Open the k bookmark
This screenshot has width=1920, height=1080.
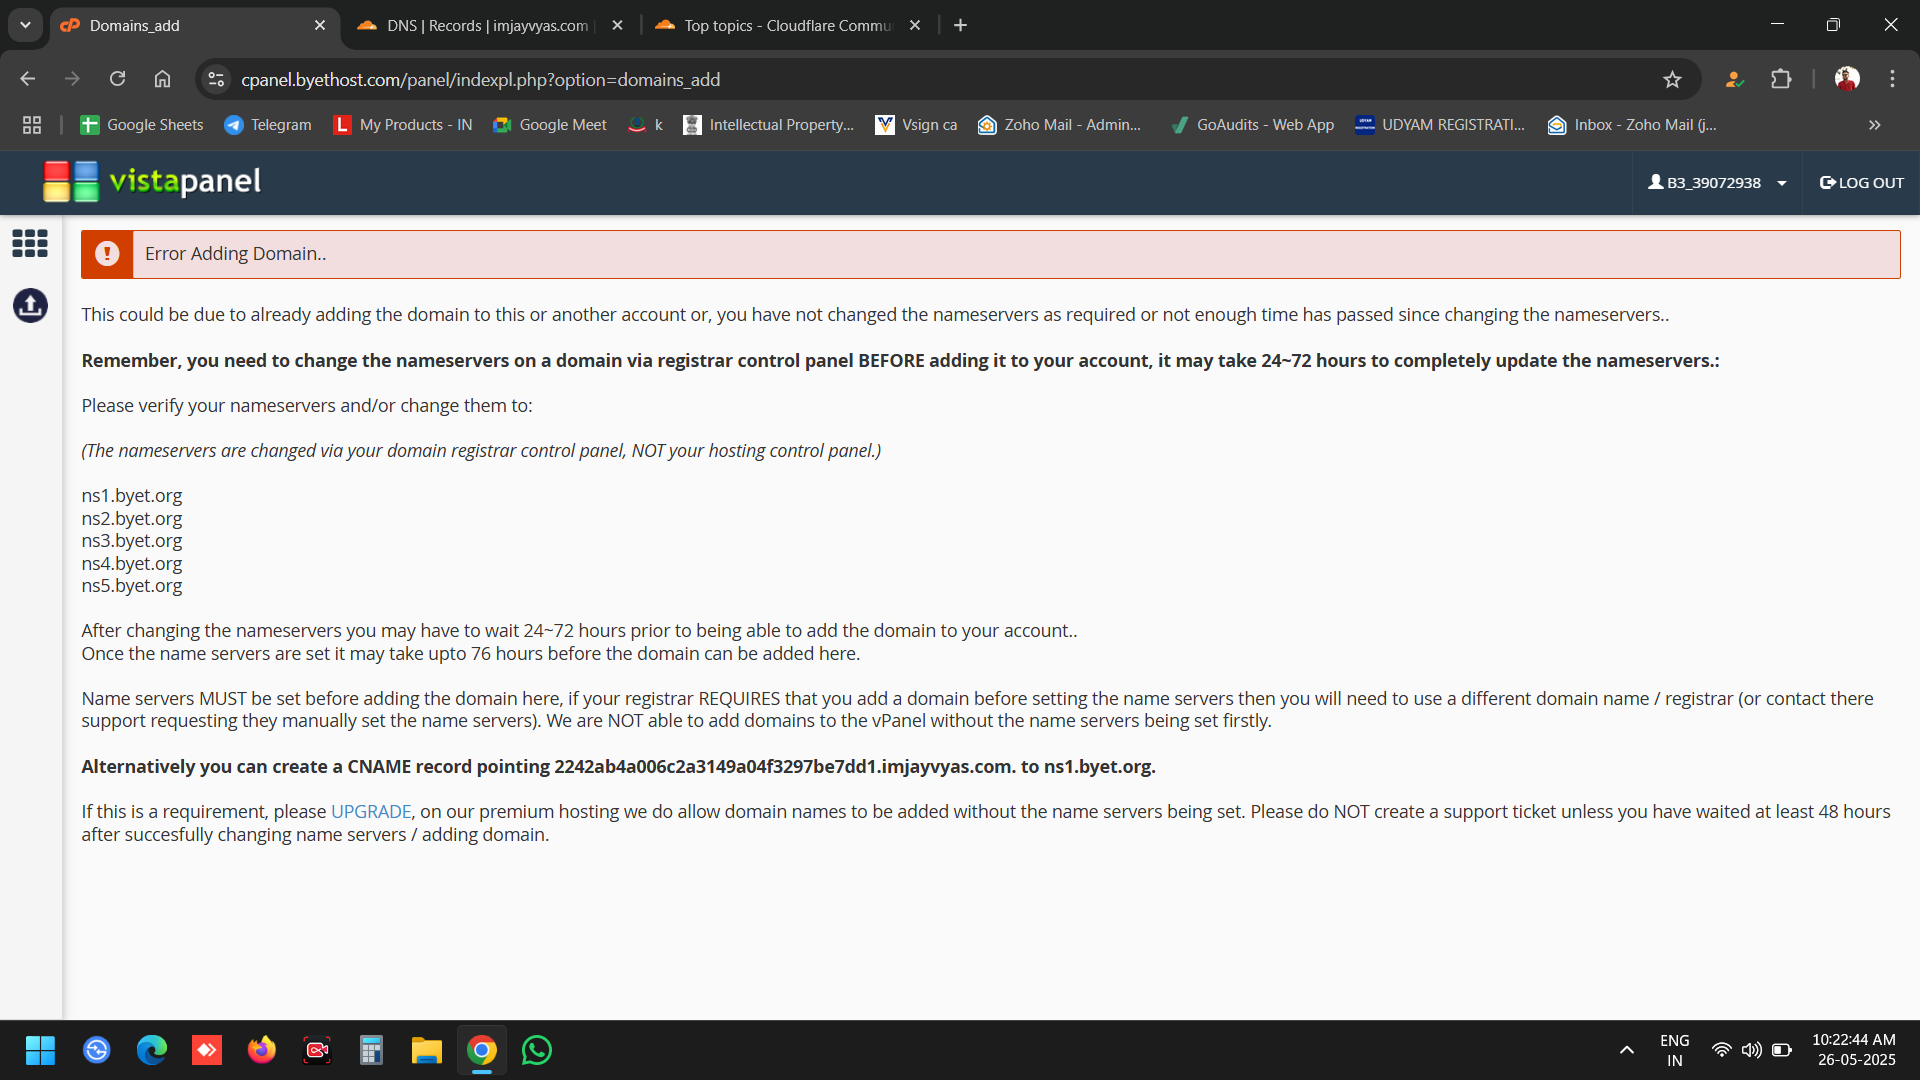pos(646,125)
